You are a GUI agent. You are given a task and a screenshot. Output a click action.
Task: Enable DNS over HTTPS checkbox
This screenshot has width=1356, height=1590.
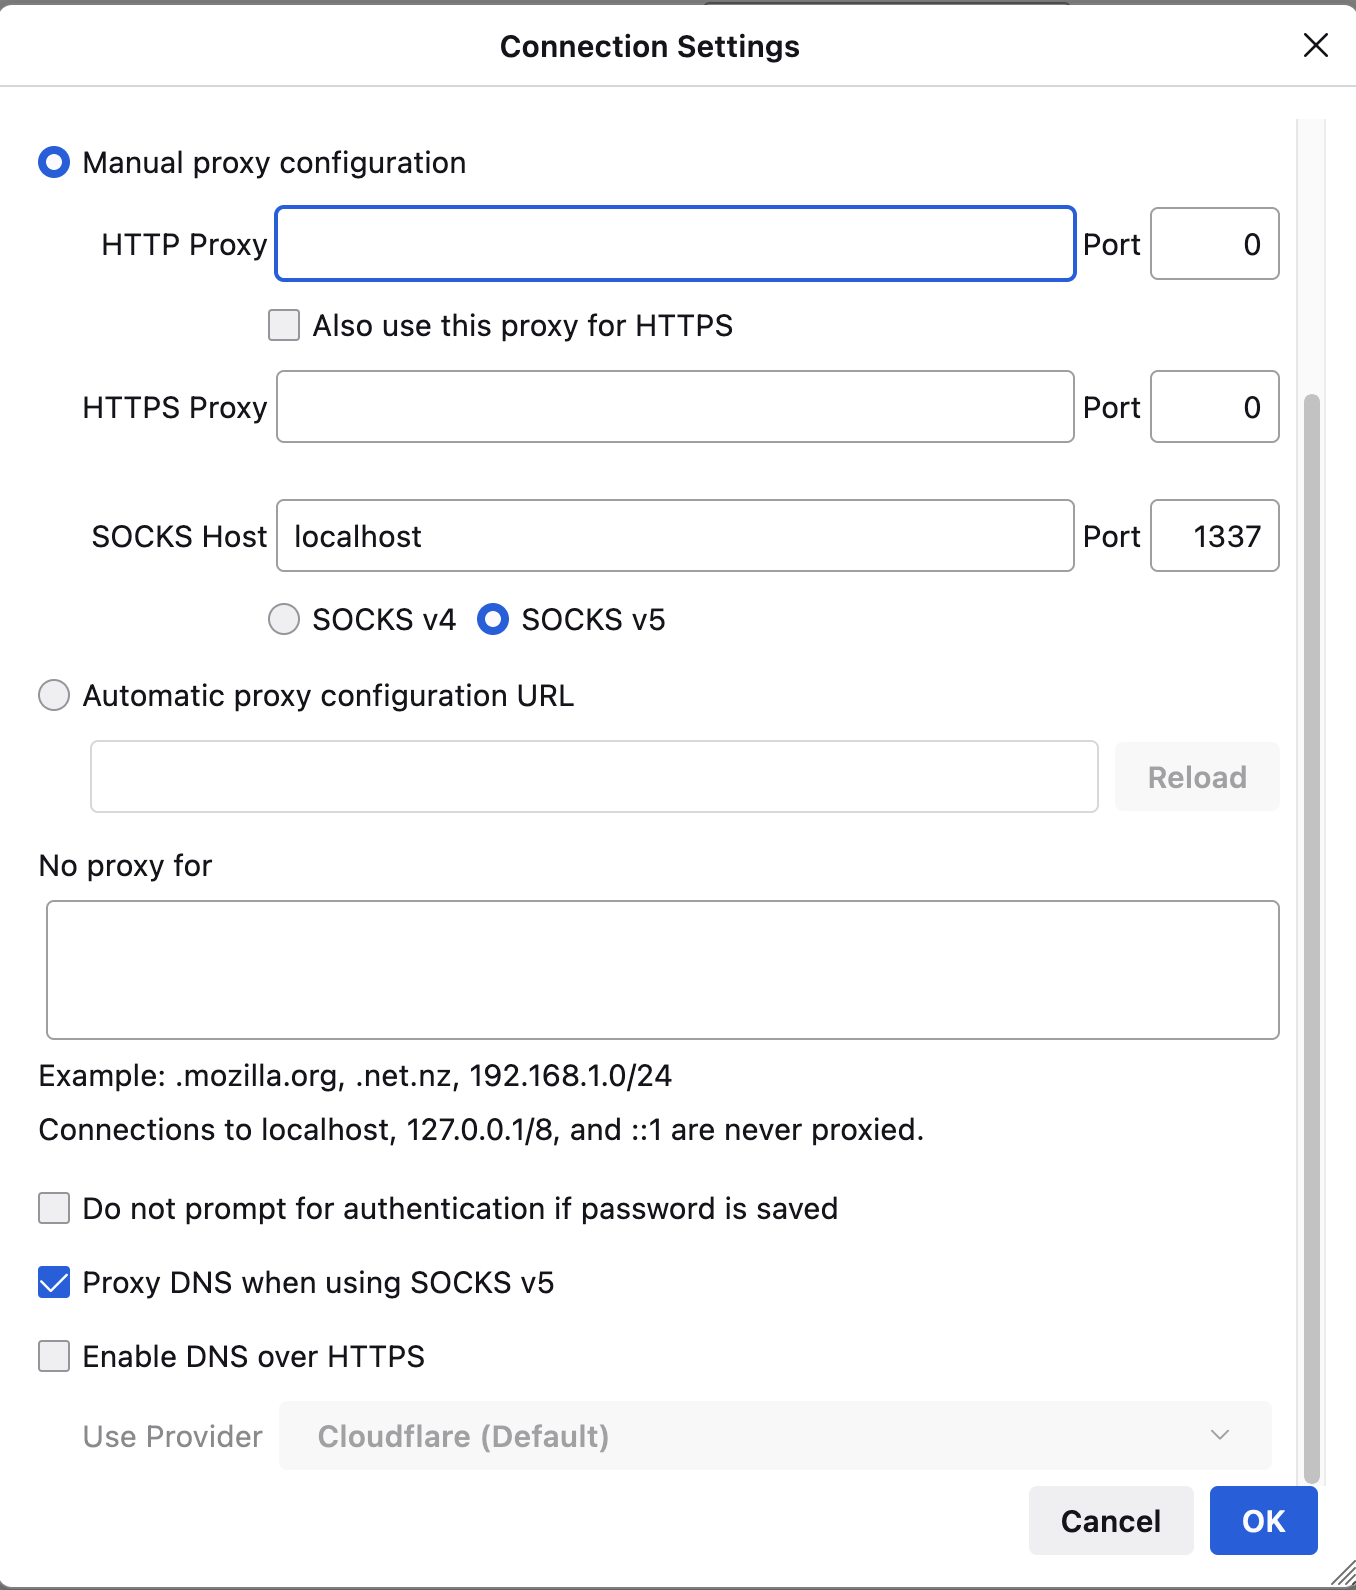click(54, 1356)
